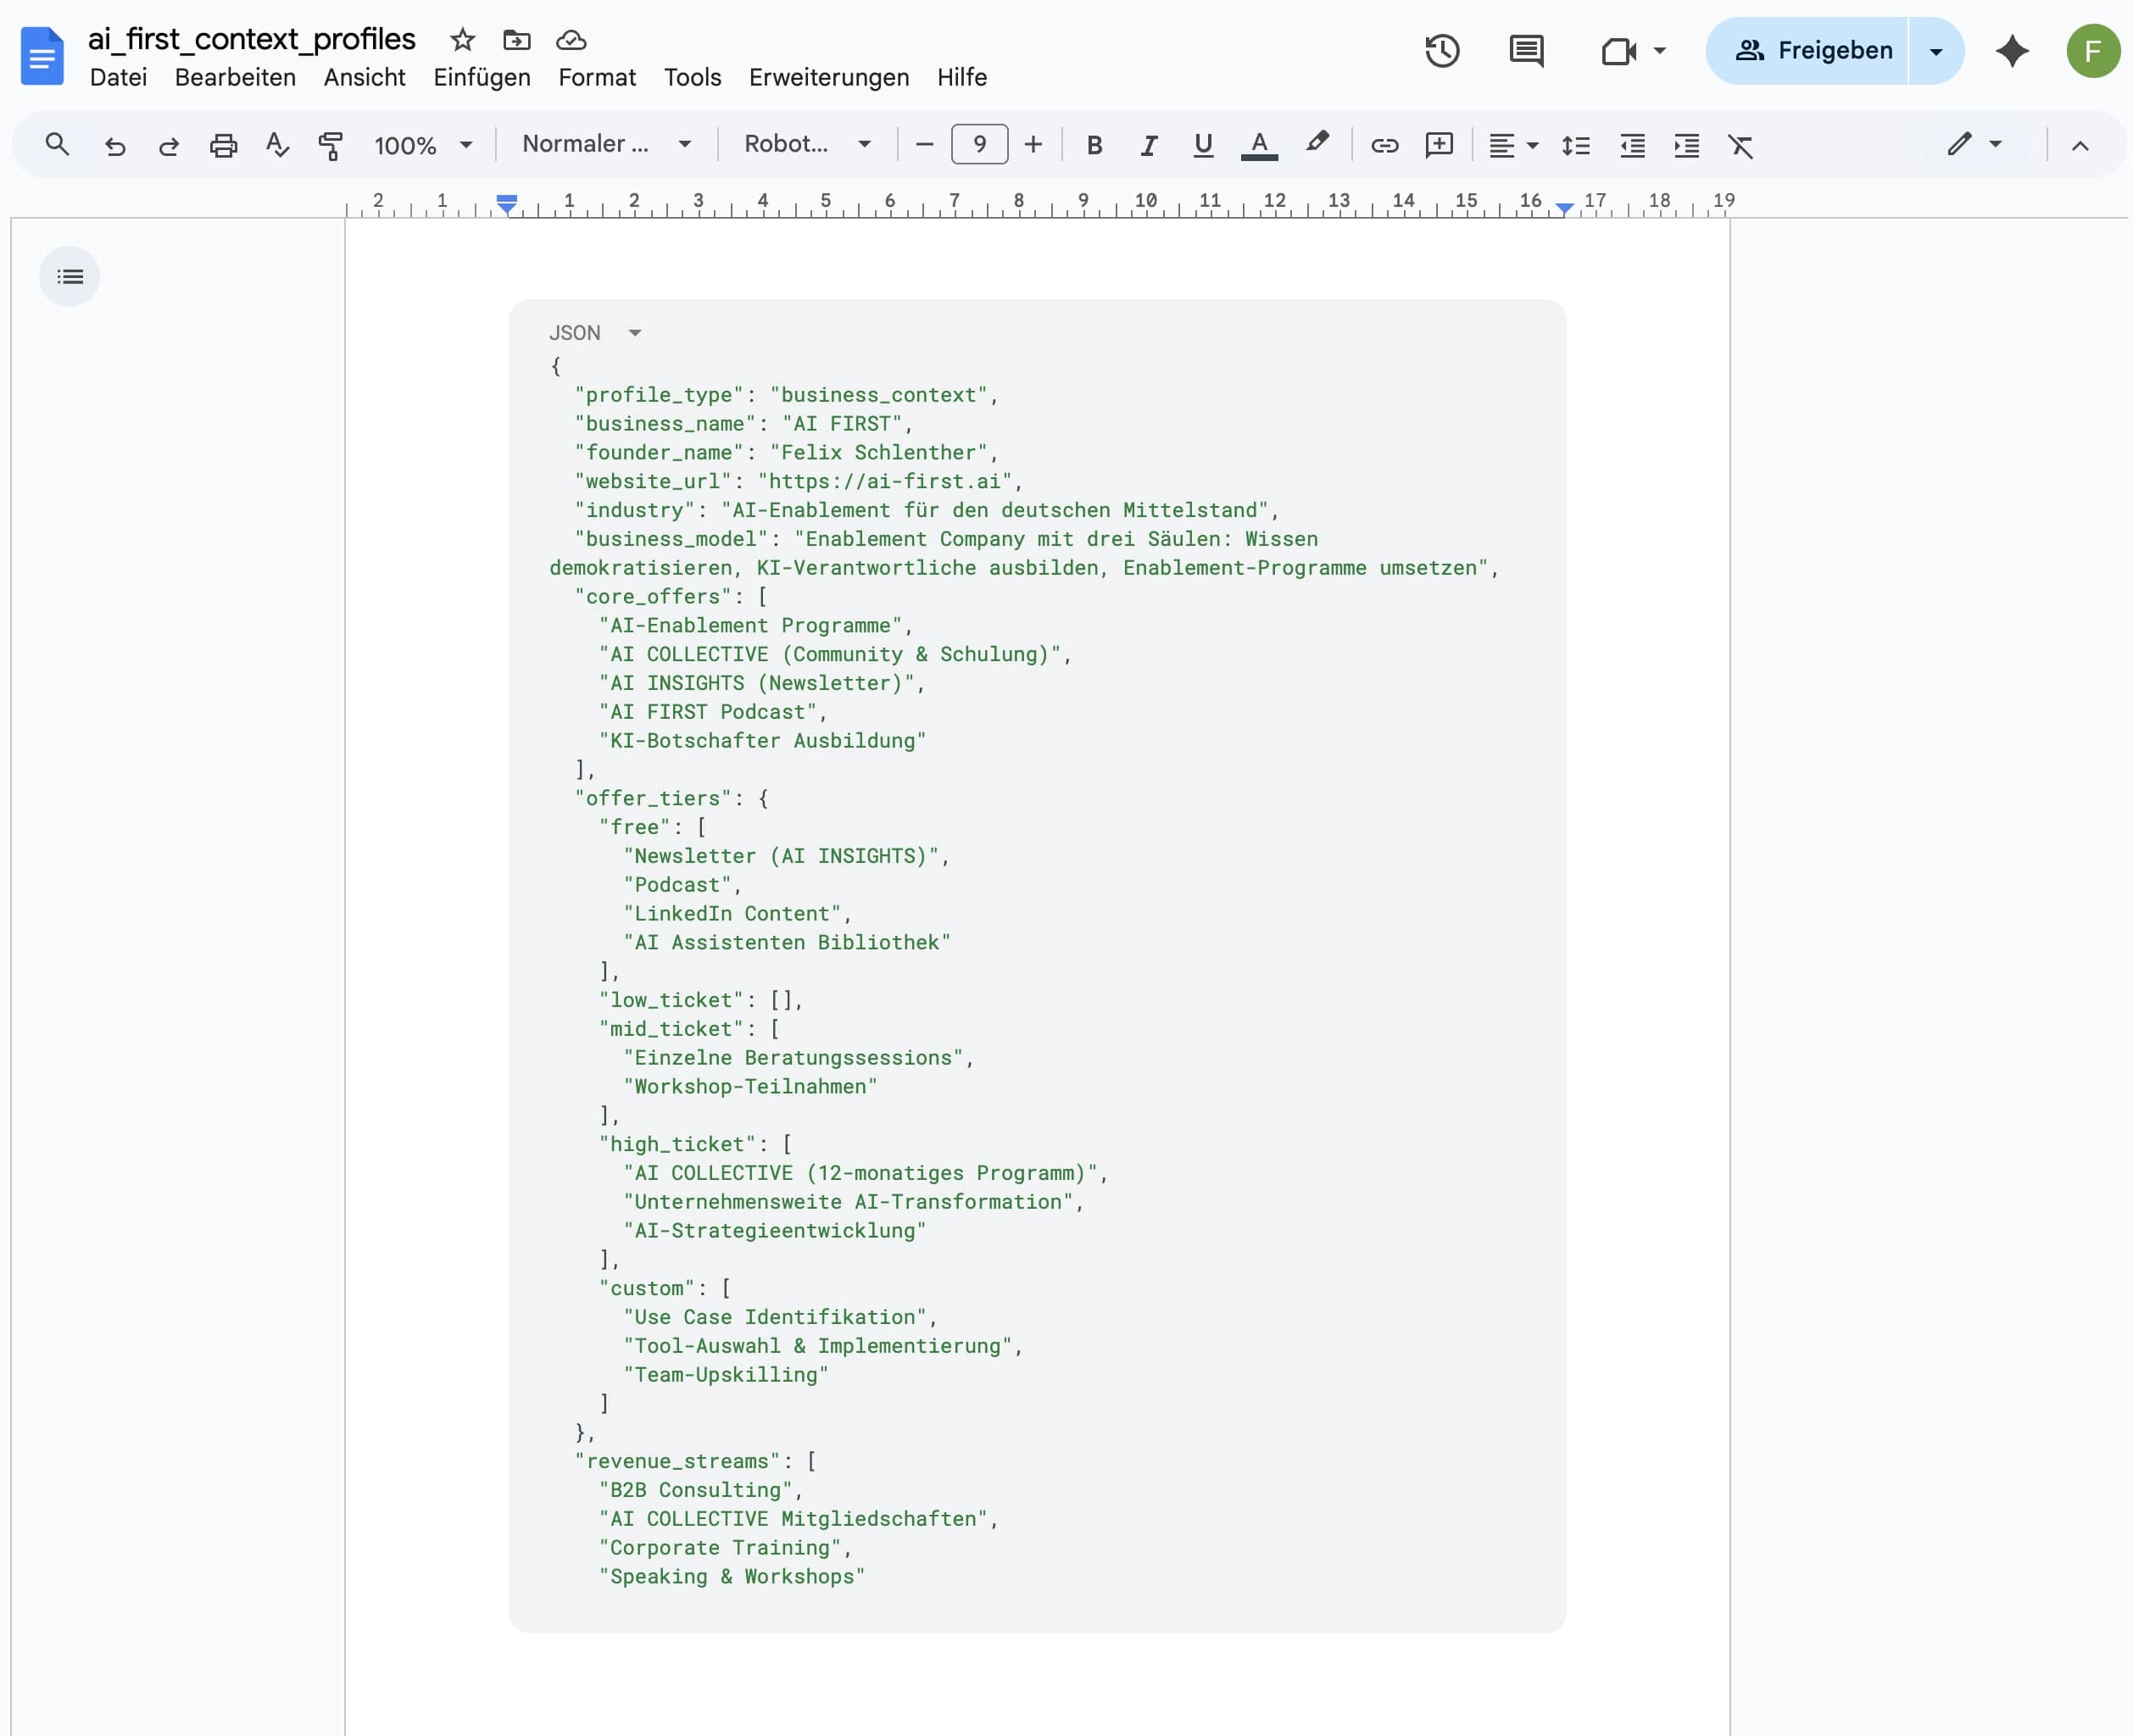
Task: Open the comments panel icon
Action: pyautogui.click(x=1526, y=51)
